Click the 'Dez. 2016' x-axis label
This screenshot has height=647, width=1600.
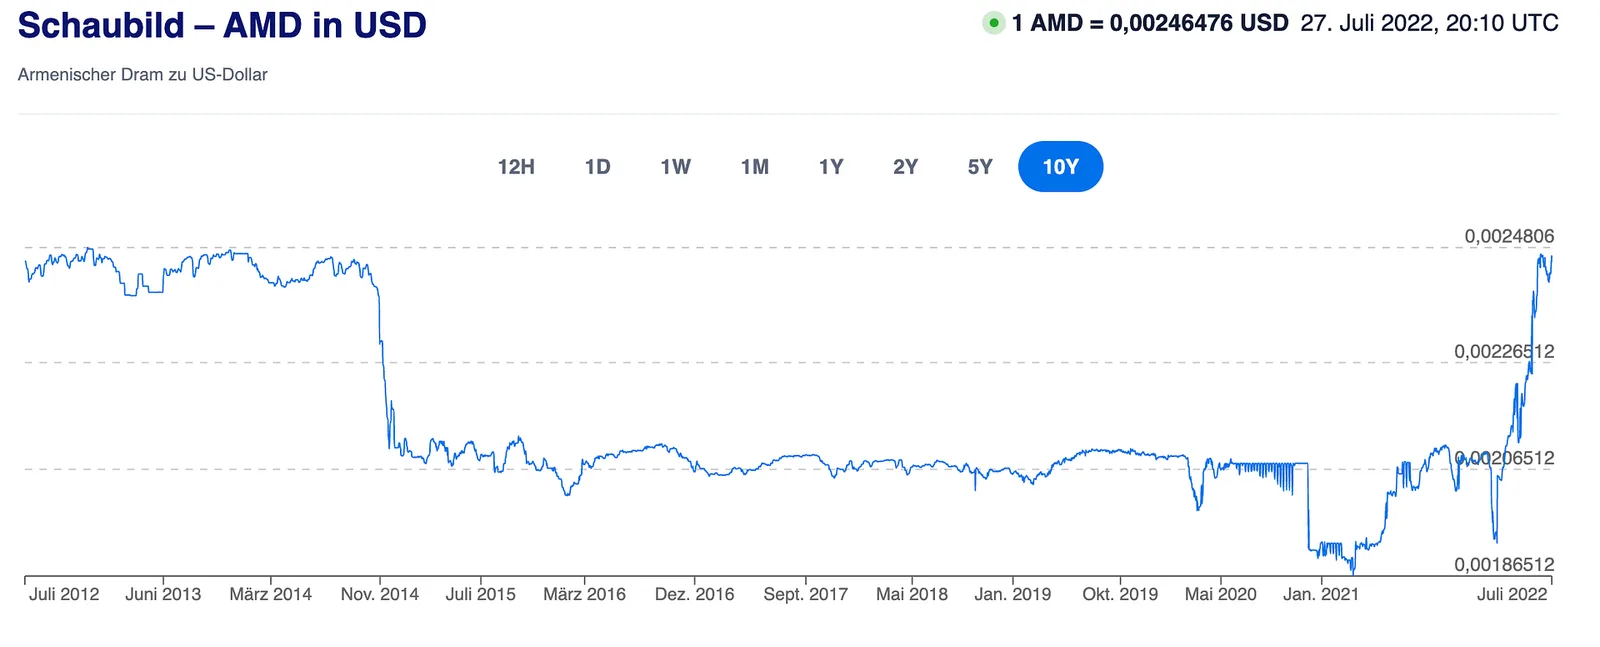pyautogui.click(x=695, y=594)
